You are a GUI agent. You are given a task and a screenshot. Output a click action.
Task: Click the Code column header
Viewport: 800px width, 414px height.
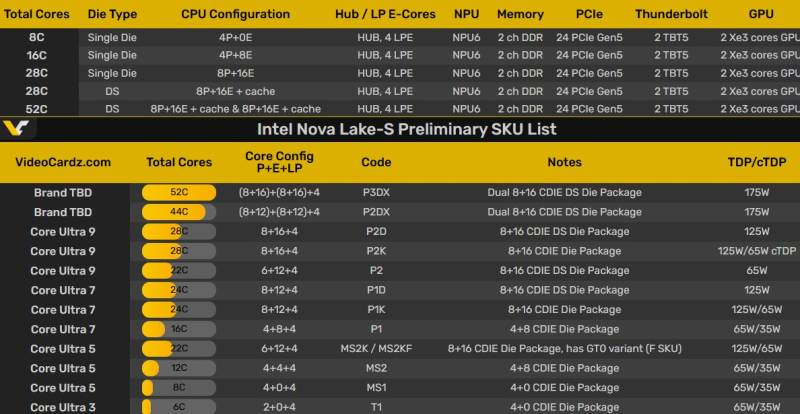[x=376, y=162]
